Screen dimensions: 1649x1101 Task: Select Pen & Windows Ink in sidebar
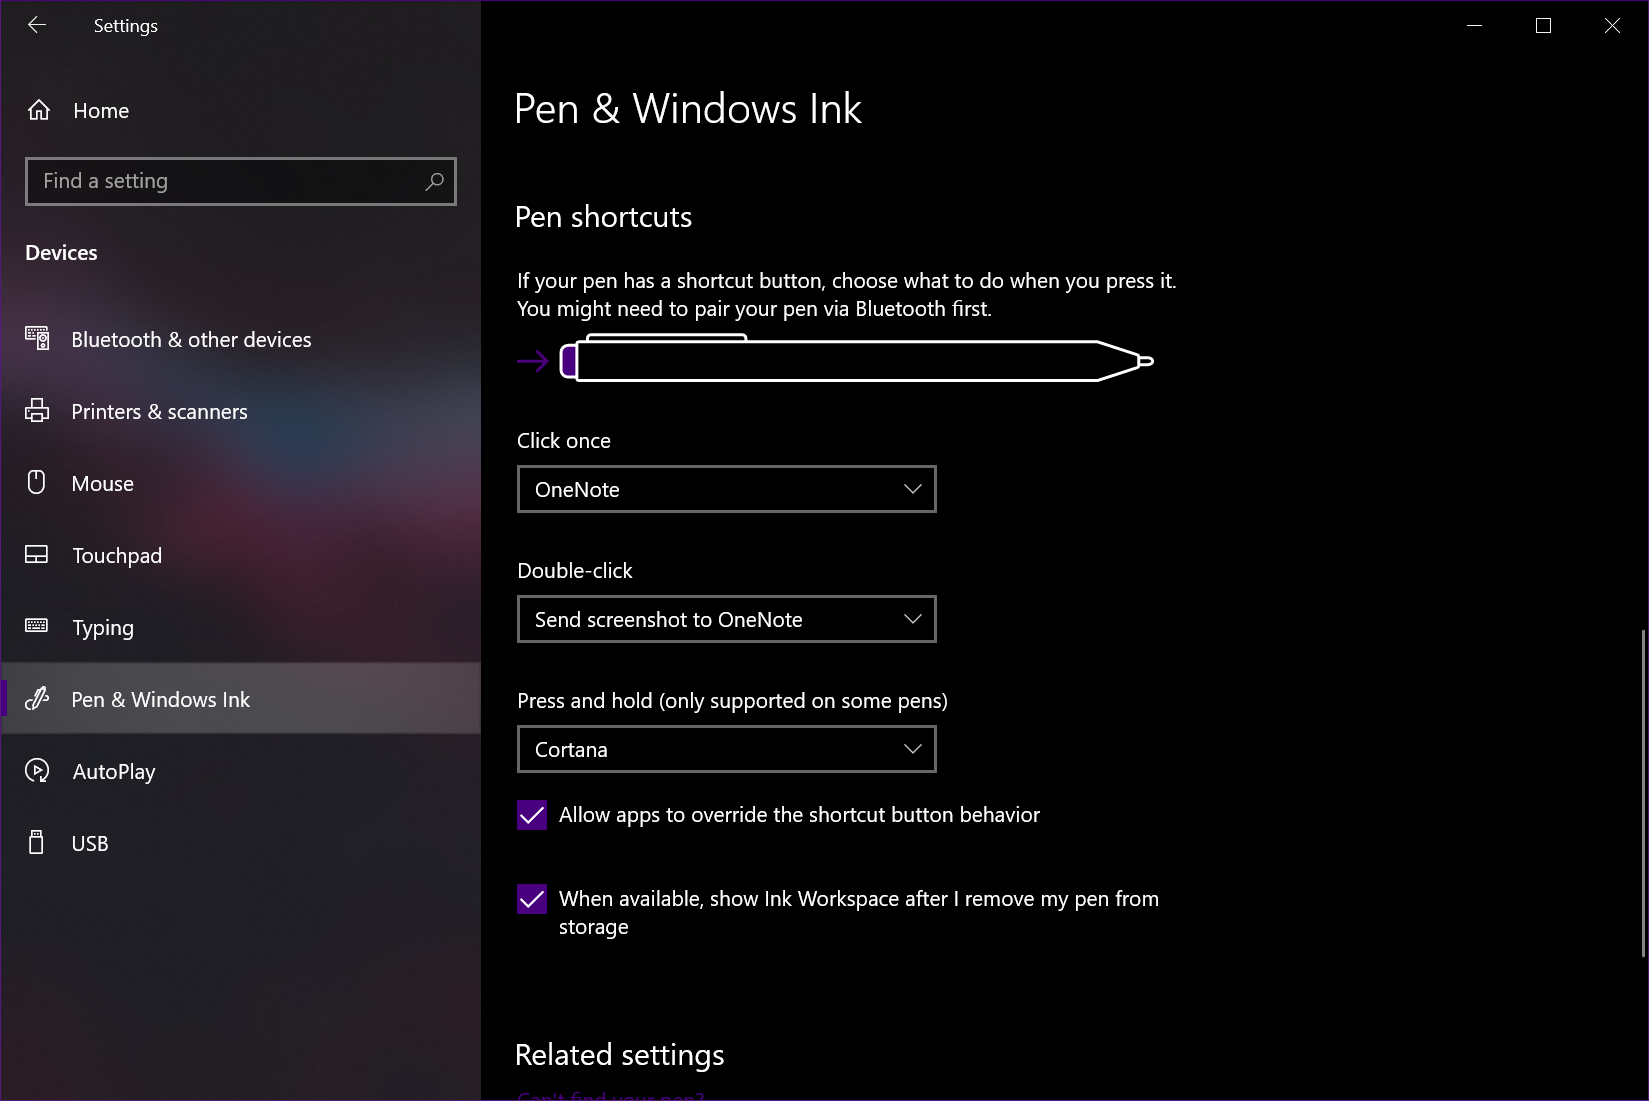(x=160, y=699)
